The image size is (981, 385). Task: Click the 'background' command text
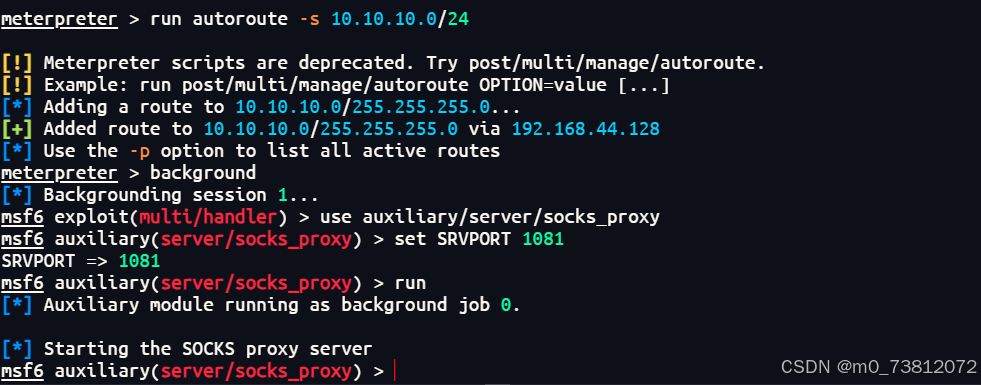point(203,173)
